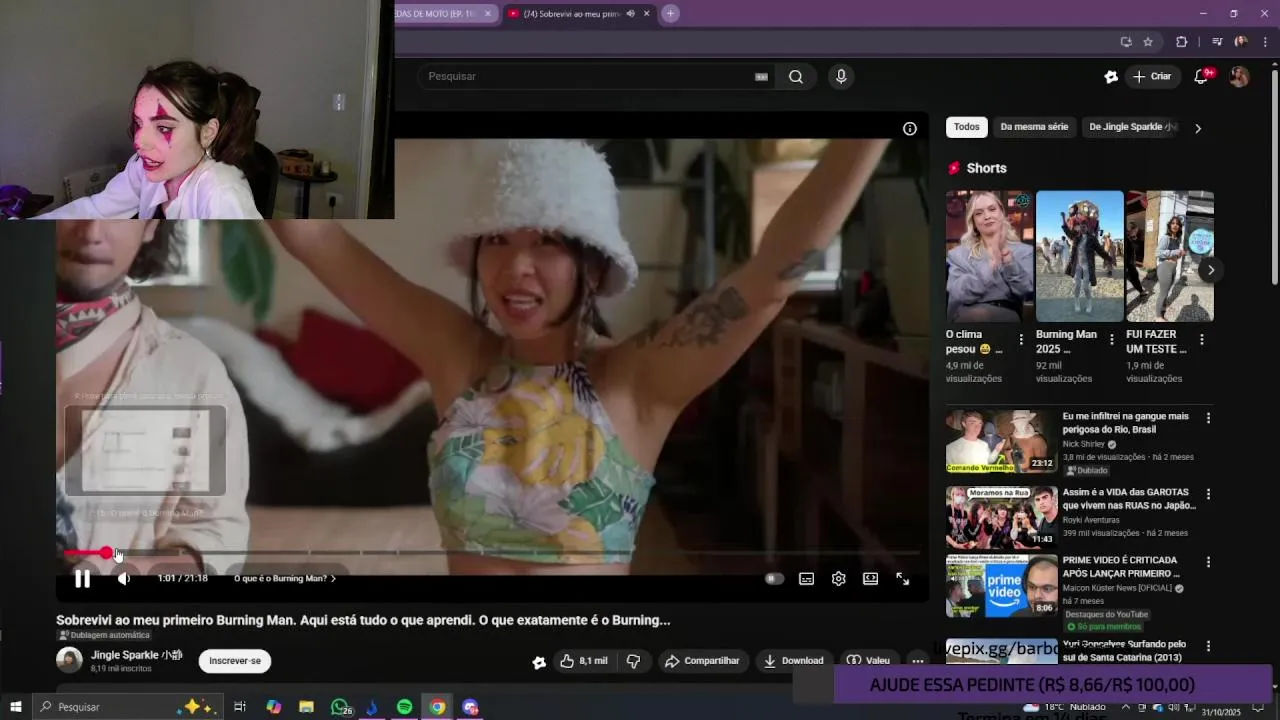Click the install/cast icon in the address bar
The image size is (1280, 720).
(1125, 42)
